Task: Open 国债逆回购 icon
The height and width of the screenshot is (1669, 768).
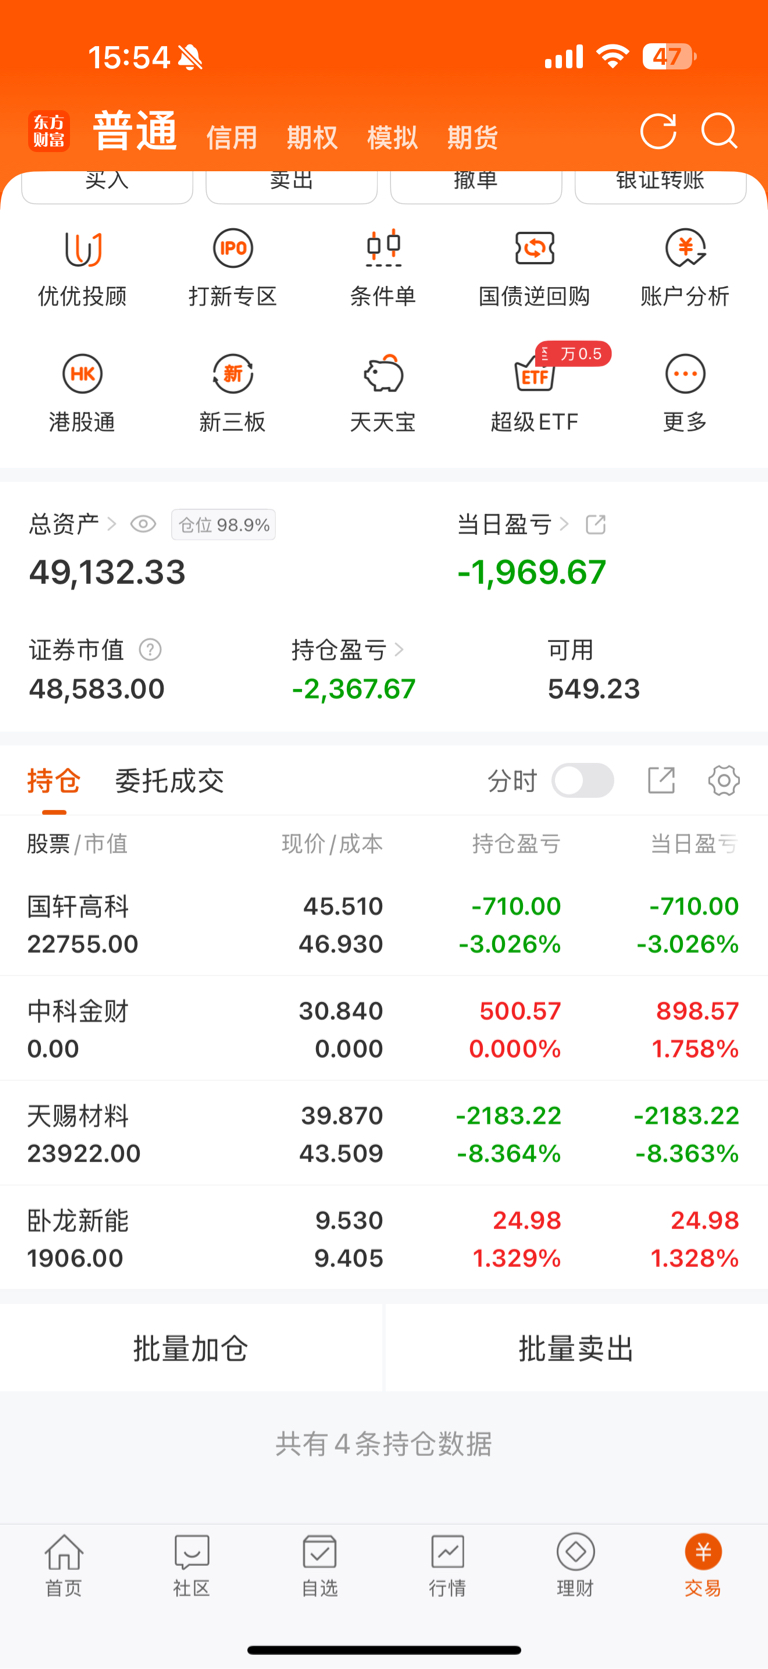Action: click(534, 248)
